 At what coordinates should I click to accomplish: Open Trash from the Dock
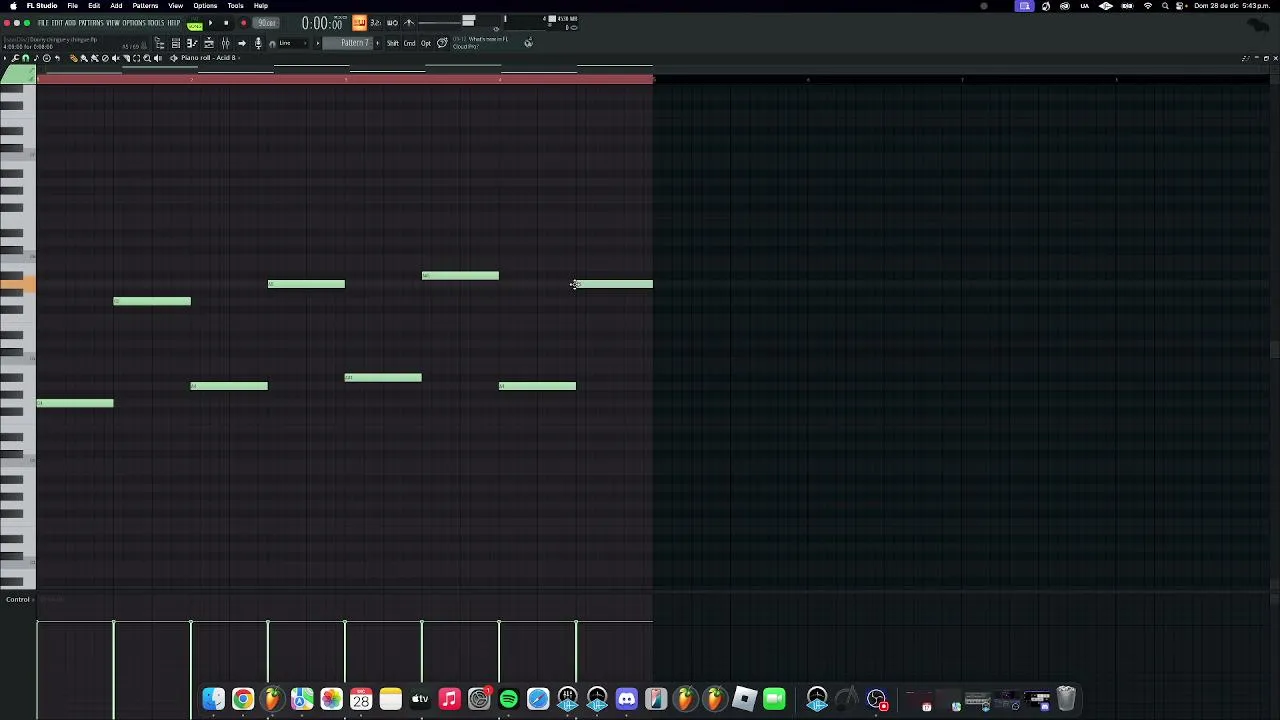(1066, 698)
